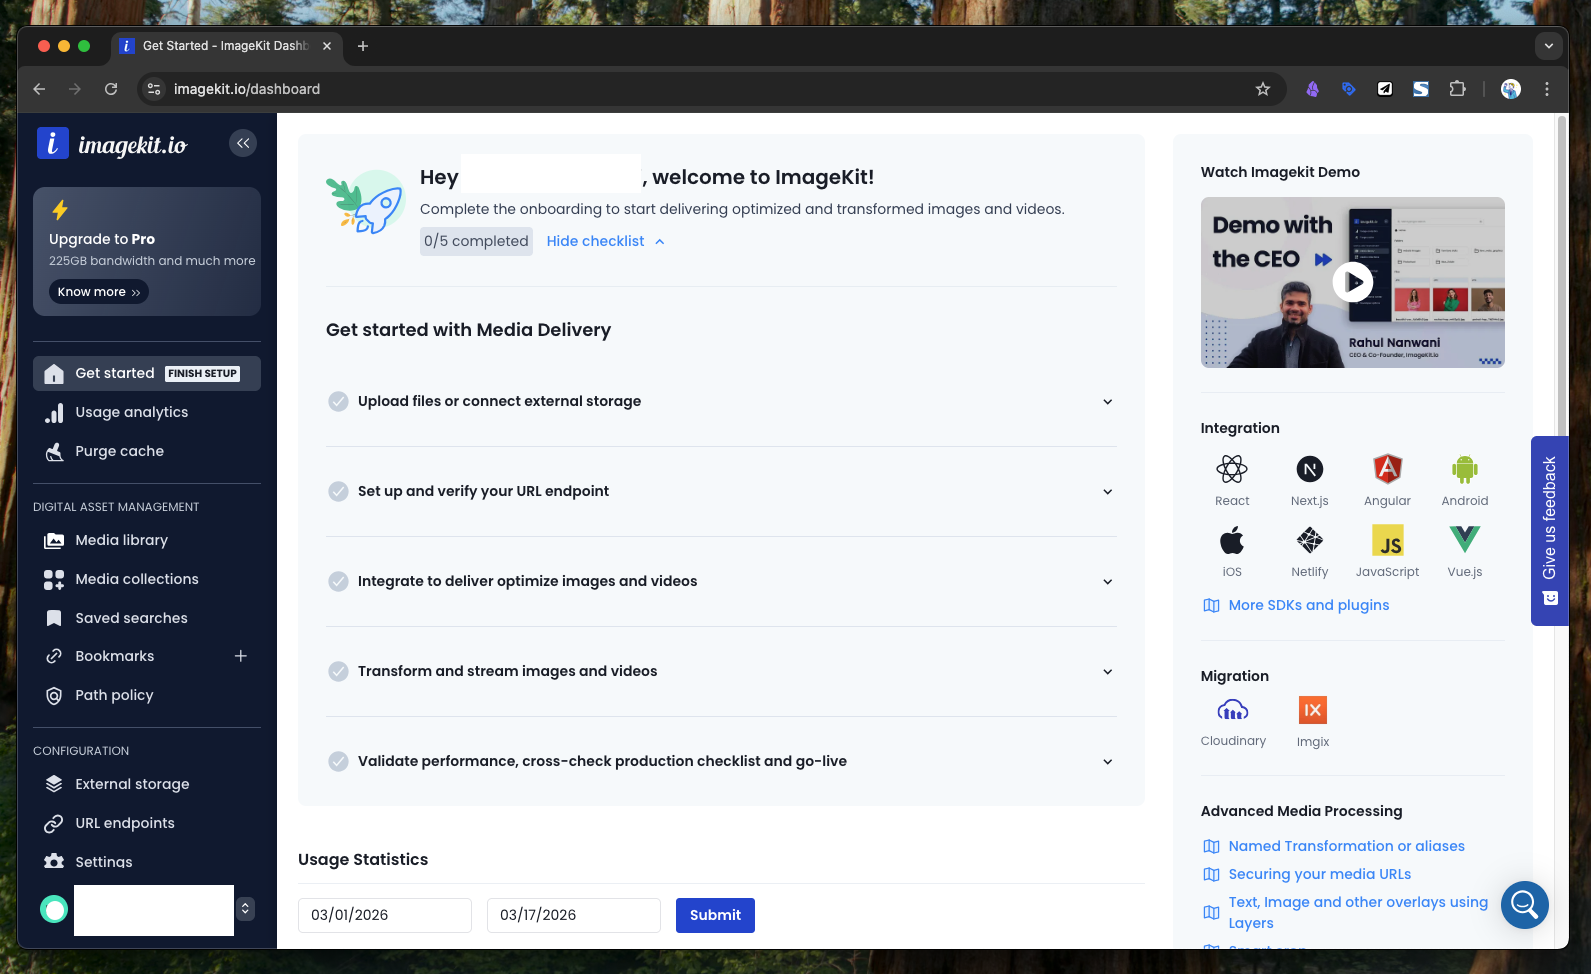
Task: Choose the Imgix migration icon
Action: point(1312,710)
